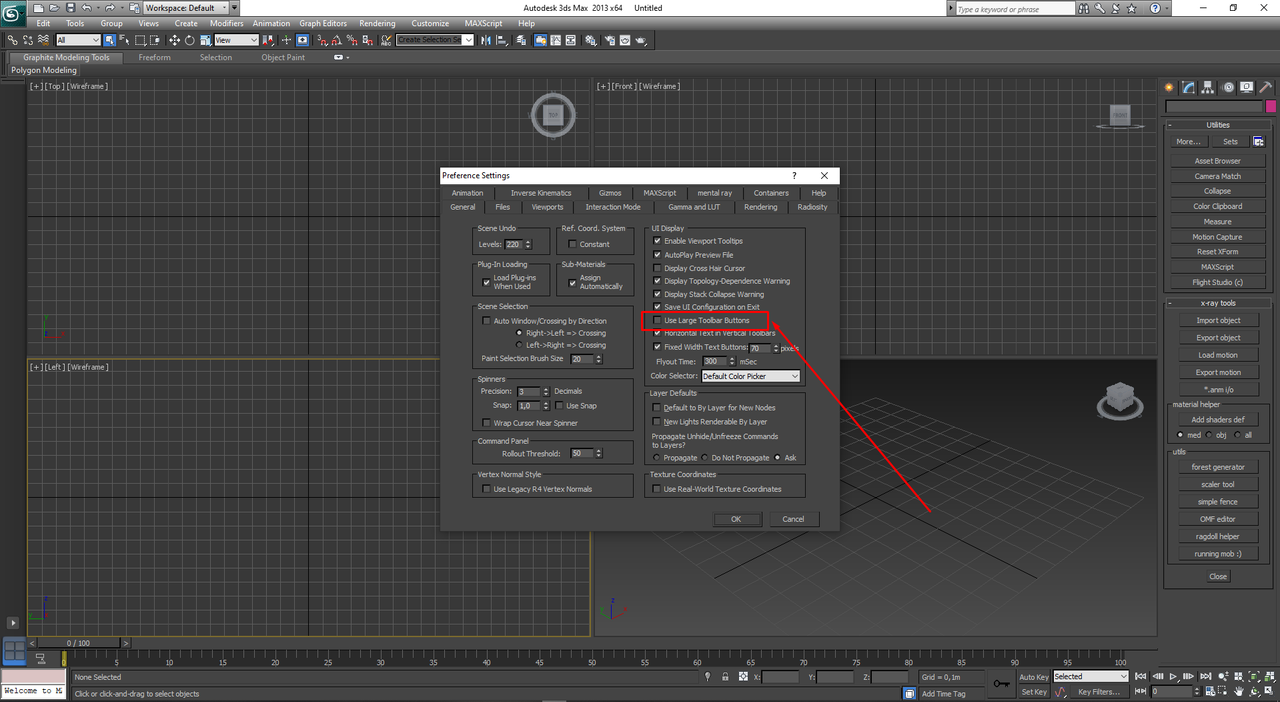This screenshot has width=1280, height=702.
Task: Toggle Load Plug-ins When Used checkbox
Action: coord(486,282)
